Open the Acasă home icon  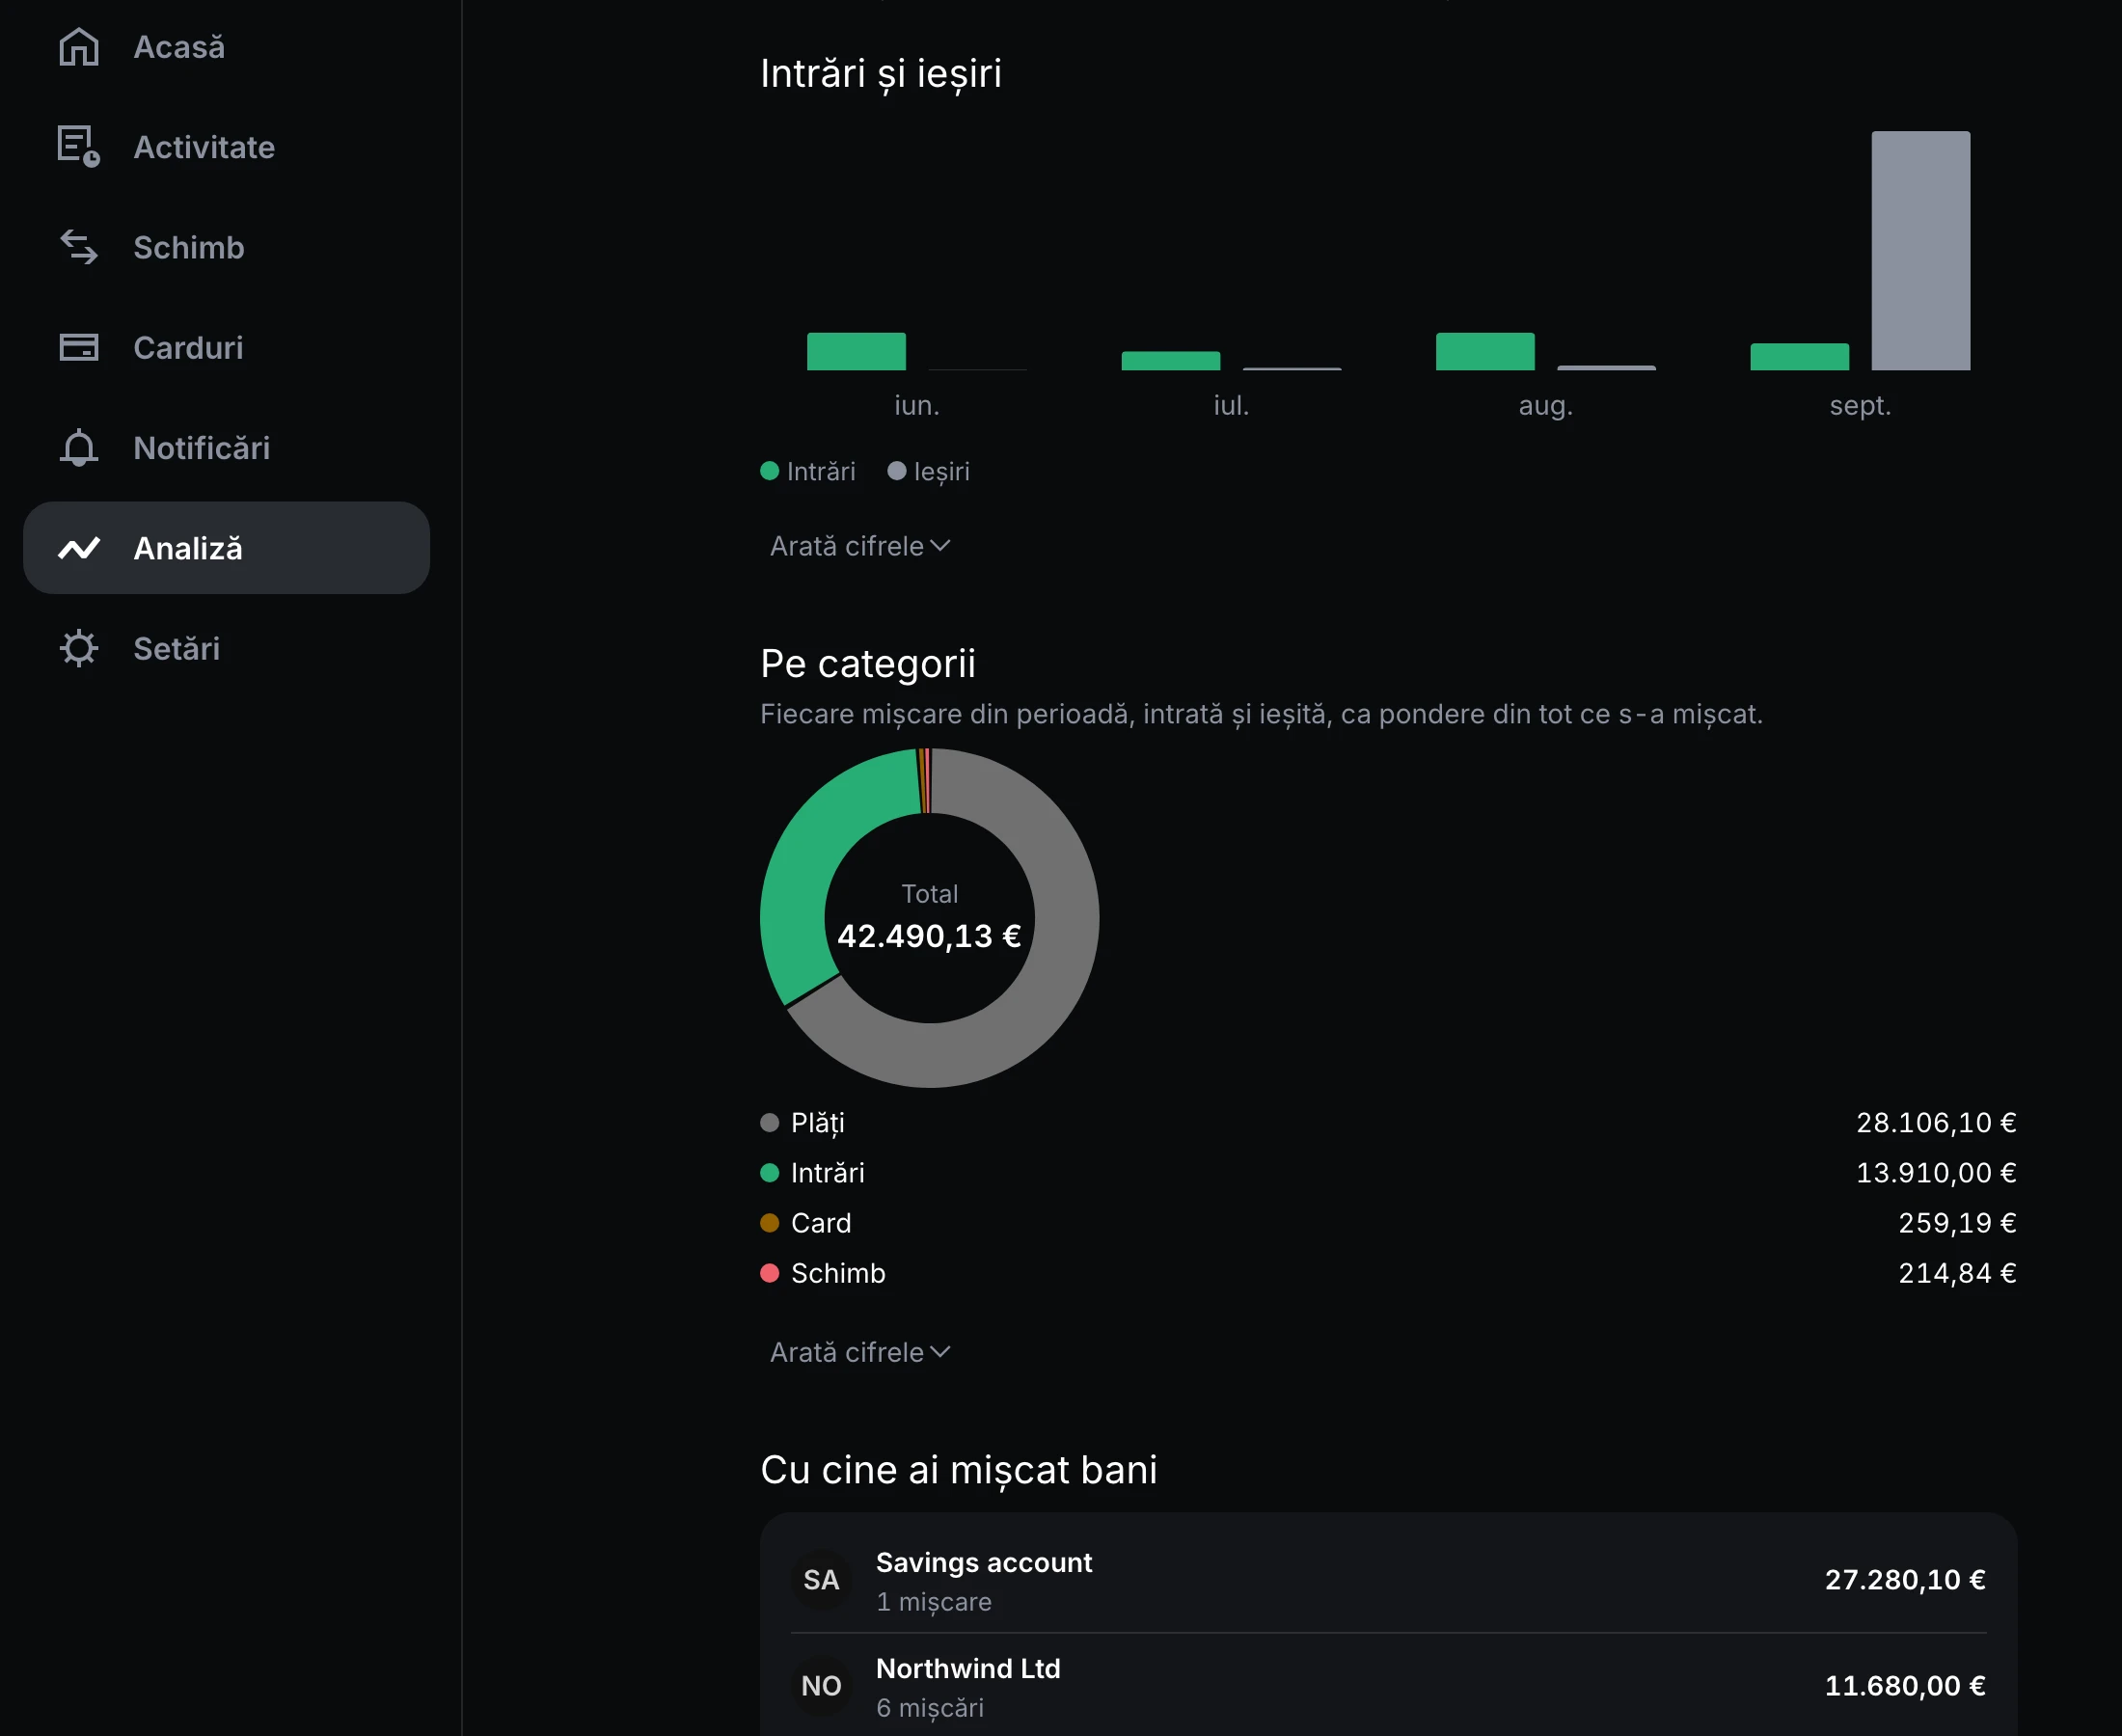[x=79, y=47]
